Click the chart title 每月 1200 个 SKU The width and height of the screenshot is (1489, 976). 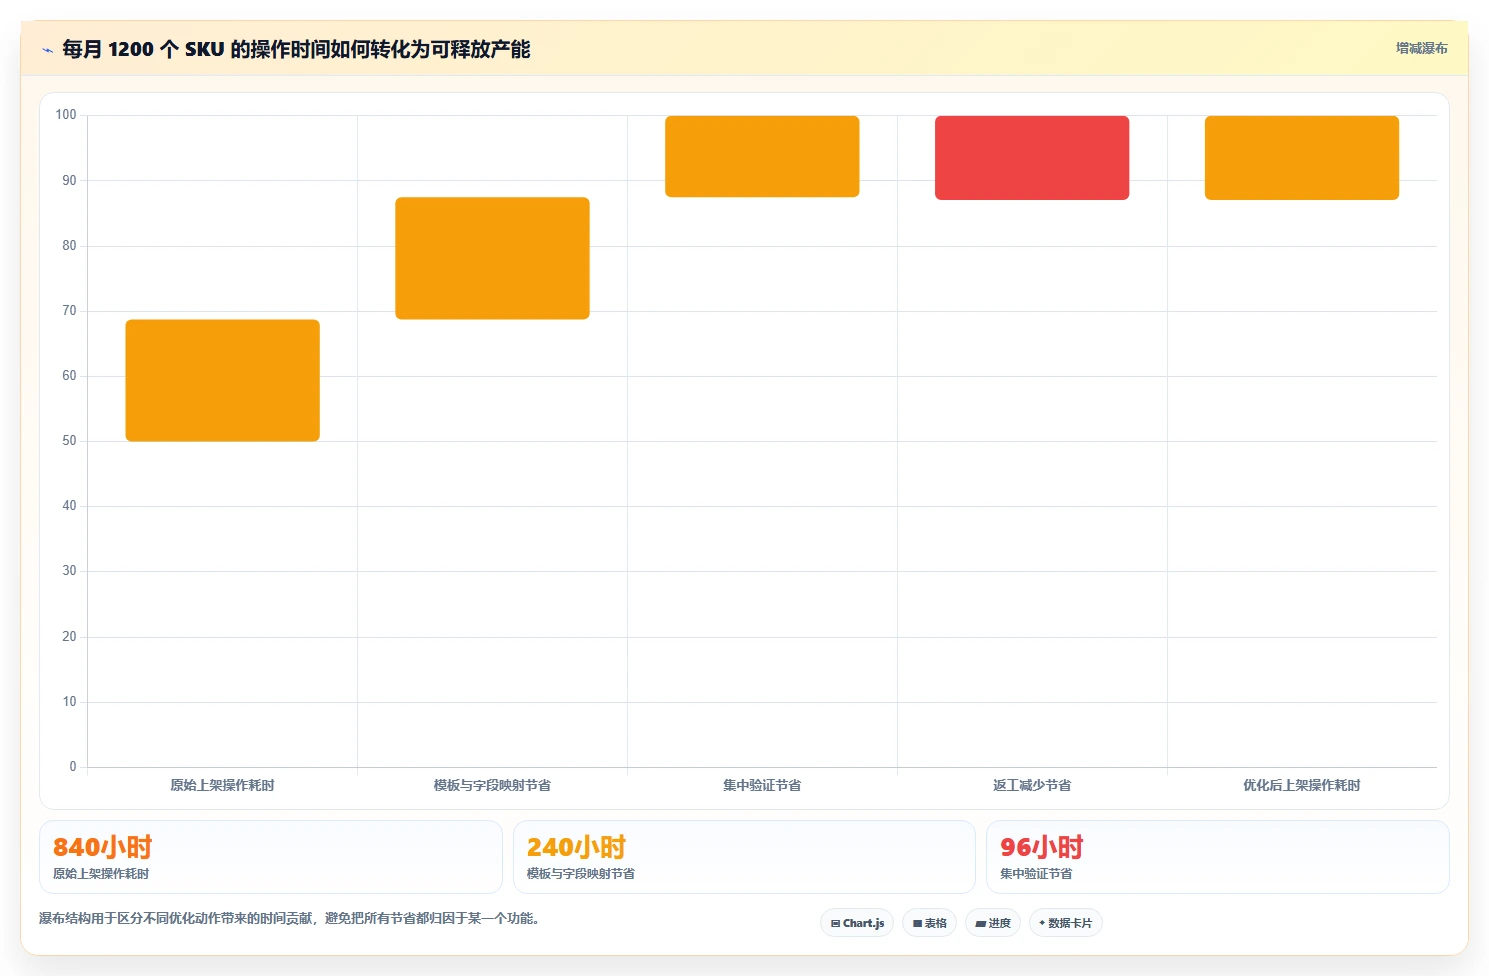click(296, 49)
